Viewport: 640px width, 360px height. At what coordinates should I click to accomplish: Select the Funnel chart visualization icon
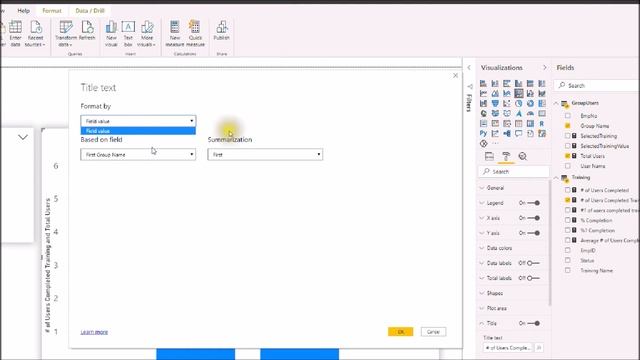point(495,103)
